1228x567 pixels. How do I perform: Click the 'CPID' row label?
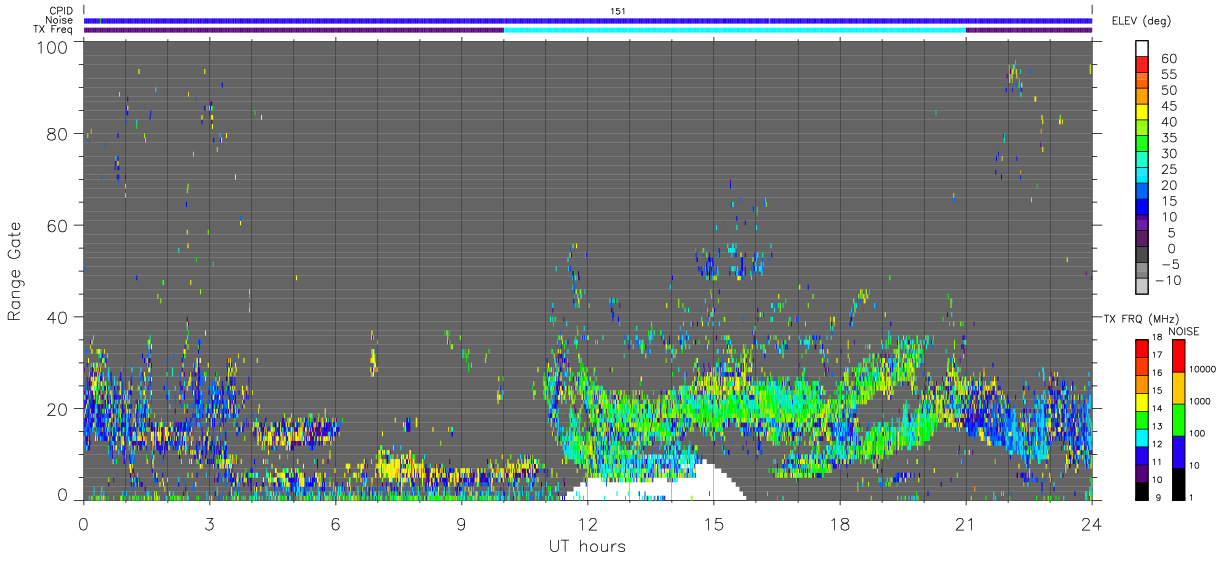point(60,11)
